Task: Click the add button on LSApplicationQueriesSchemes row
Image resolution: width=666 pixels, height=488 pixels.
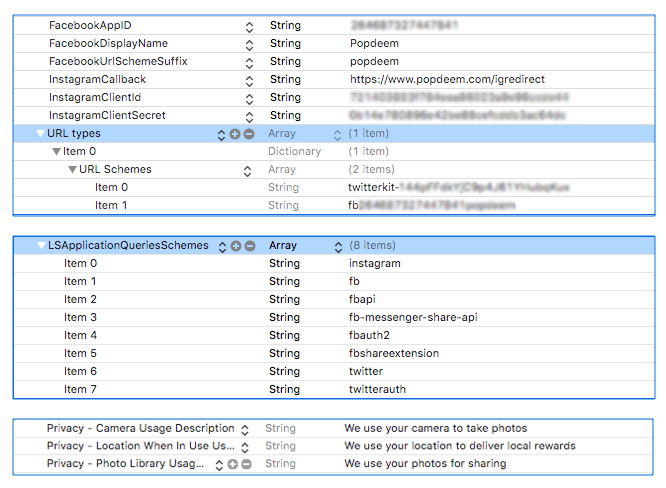Action: coord(236,246)
